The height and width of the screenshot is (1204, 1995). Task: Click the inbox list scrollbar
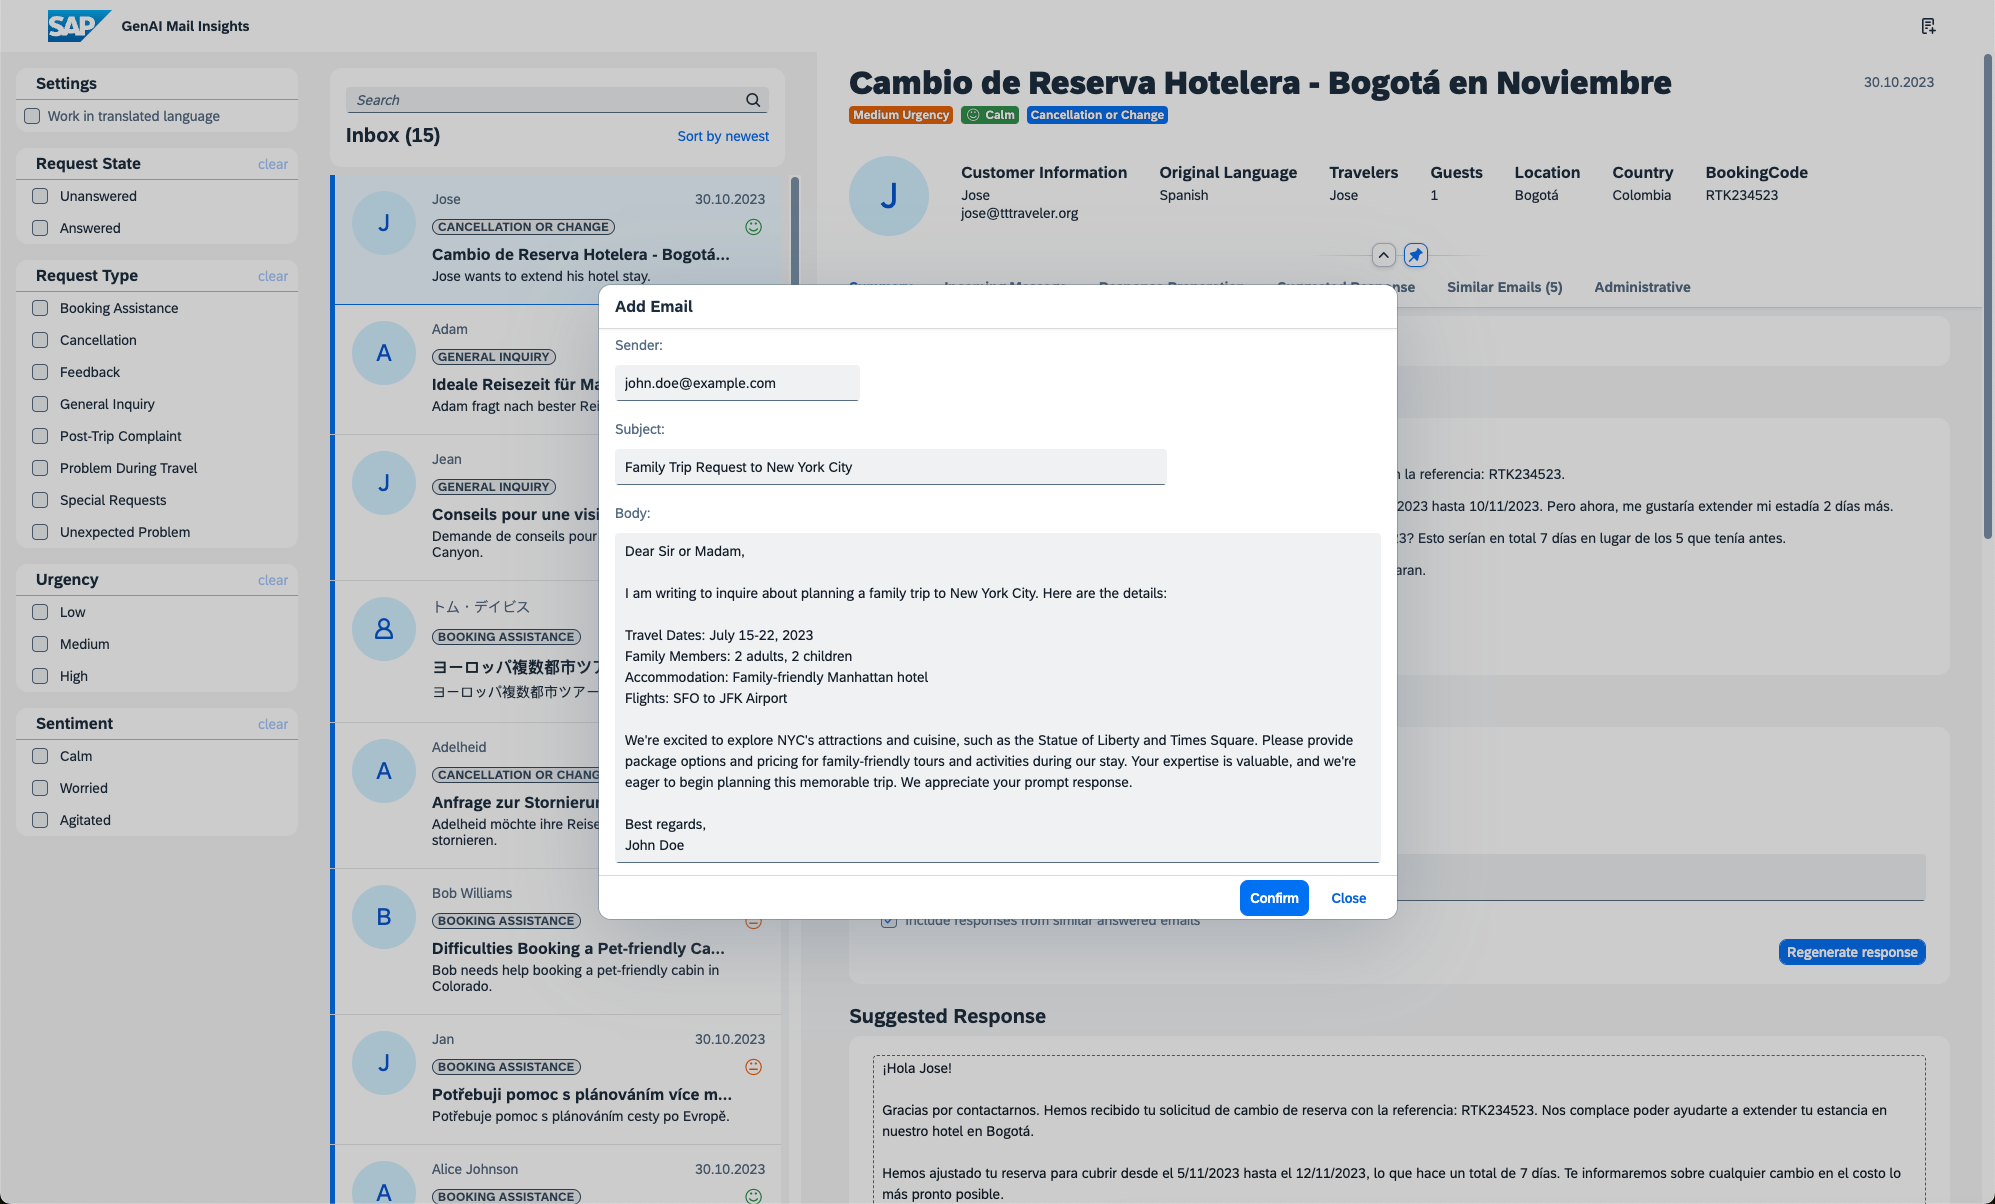click(x=795, y=230)
